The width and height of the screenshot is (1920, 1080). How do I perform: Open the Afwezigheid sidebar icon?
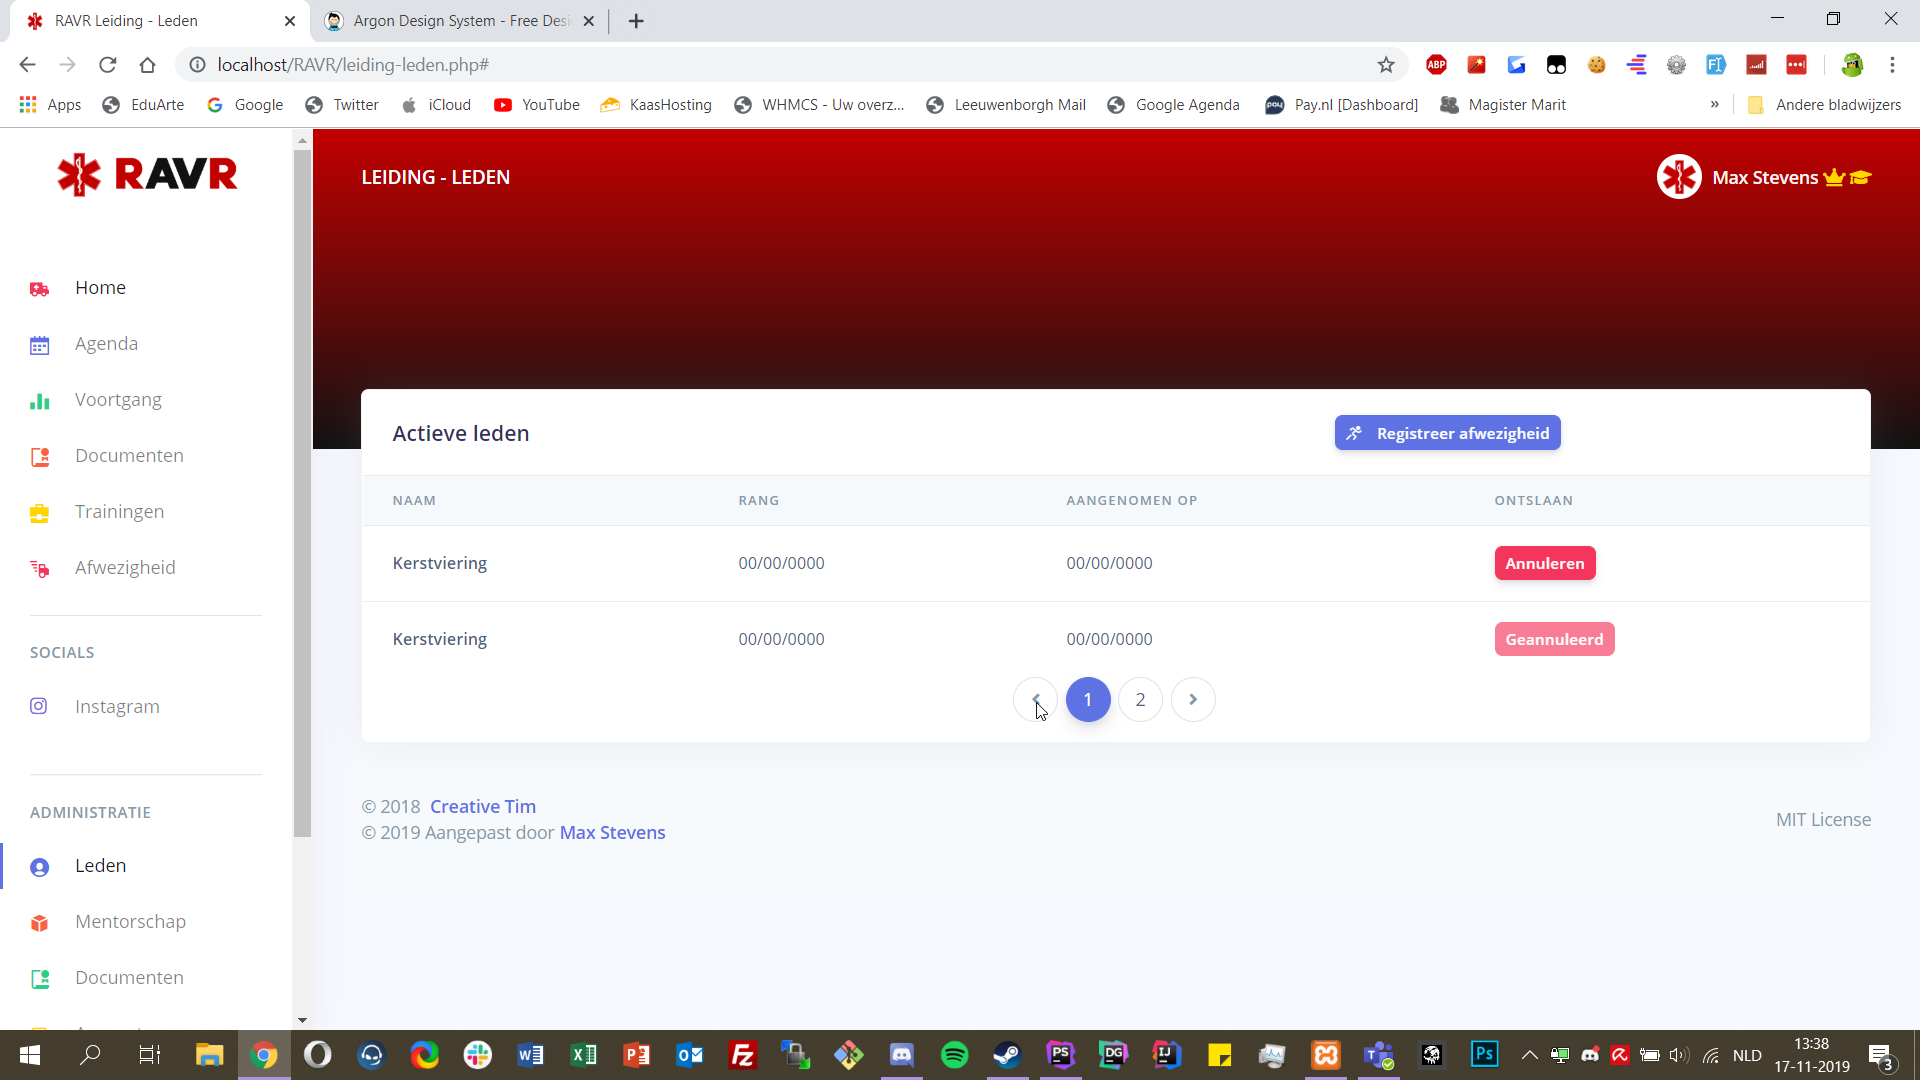coord(40,569)
